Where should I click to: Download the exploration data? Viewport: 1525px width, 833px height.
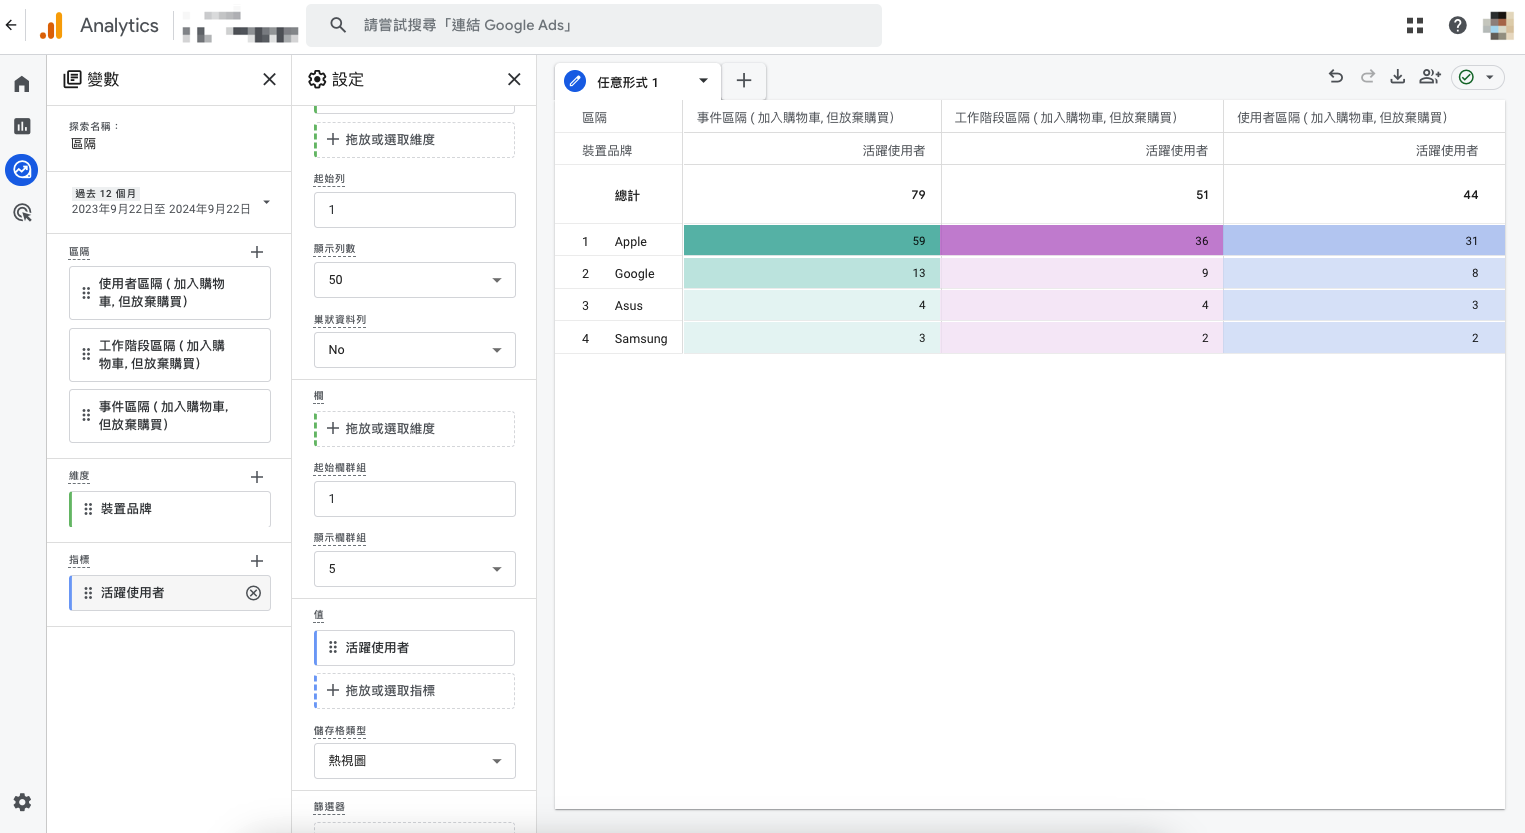[x=1398, y=77]
